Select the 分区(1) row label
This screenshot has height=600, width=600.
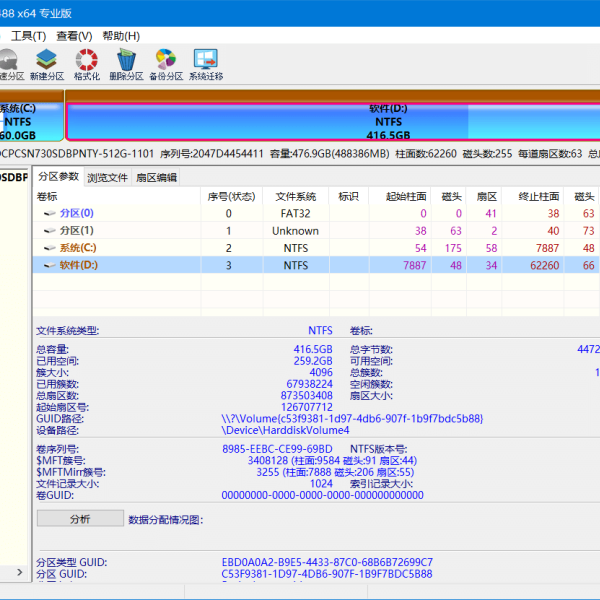77,230
